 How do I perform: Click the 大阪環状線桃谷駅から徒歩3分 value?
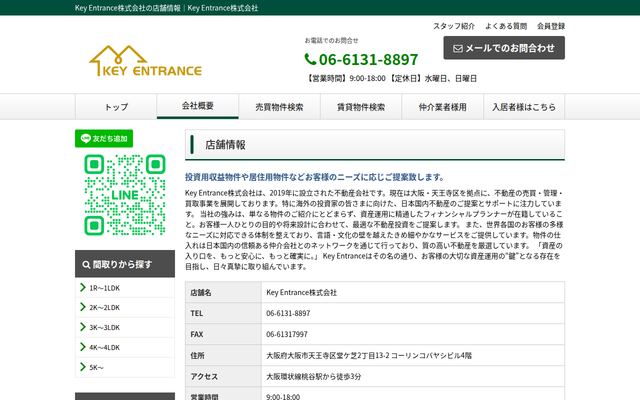[x=313, y=376]
